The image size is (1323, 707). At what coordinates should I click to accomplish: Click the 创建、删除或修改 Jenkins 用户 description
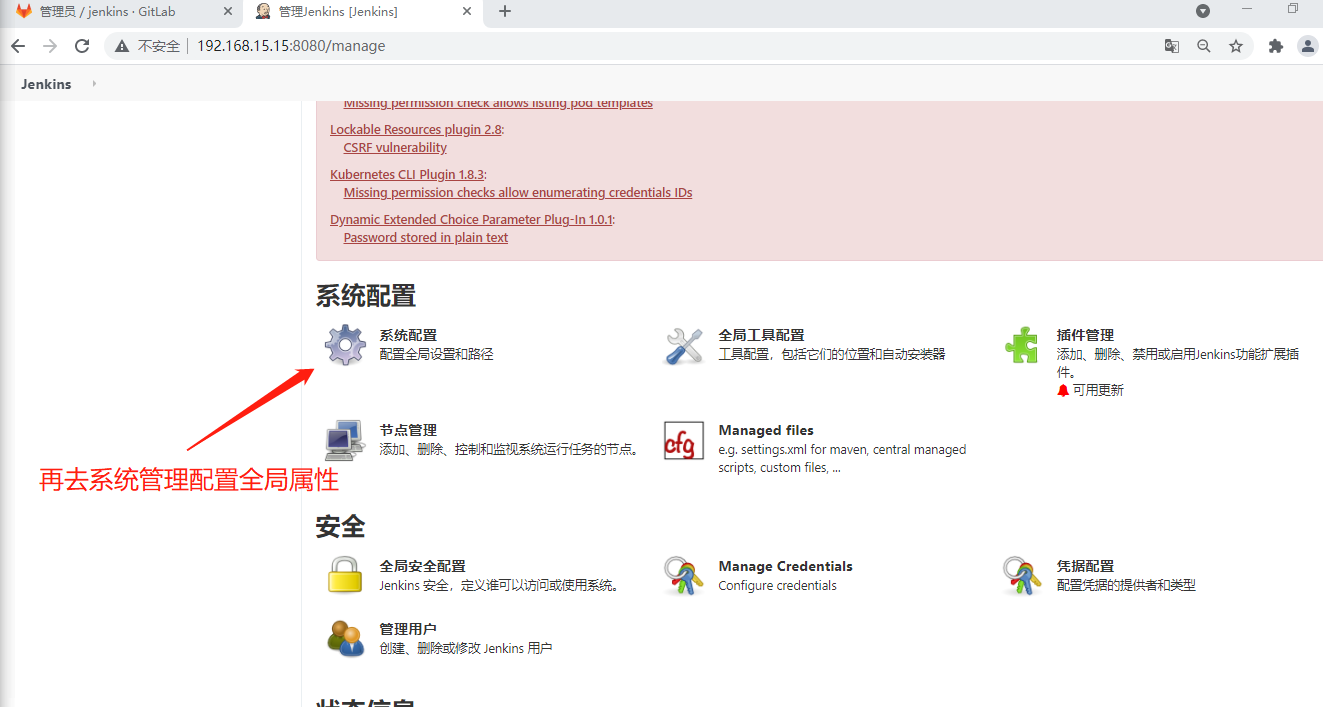click(466, 648)
